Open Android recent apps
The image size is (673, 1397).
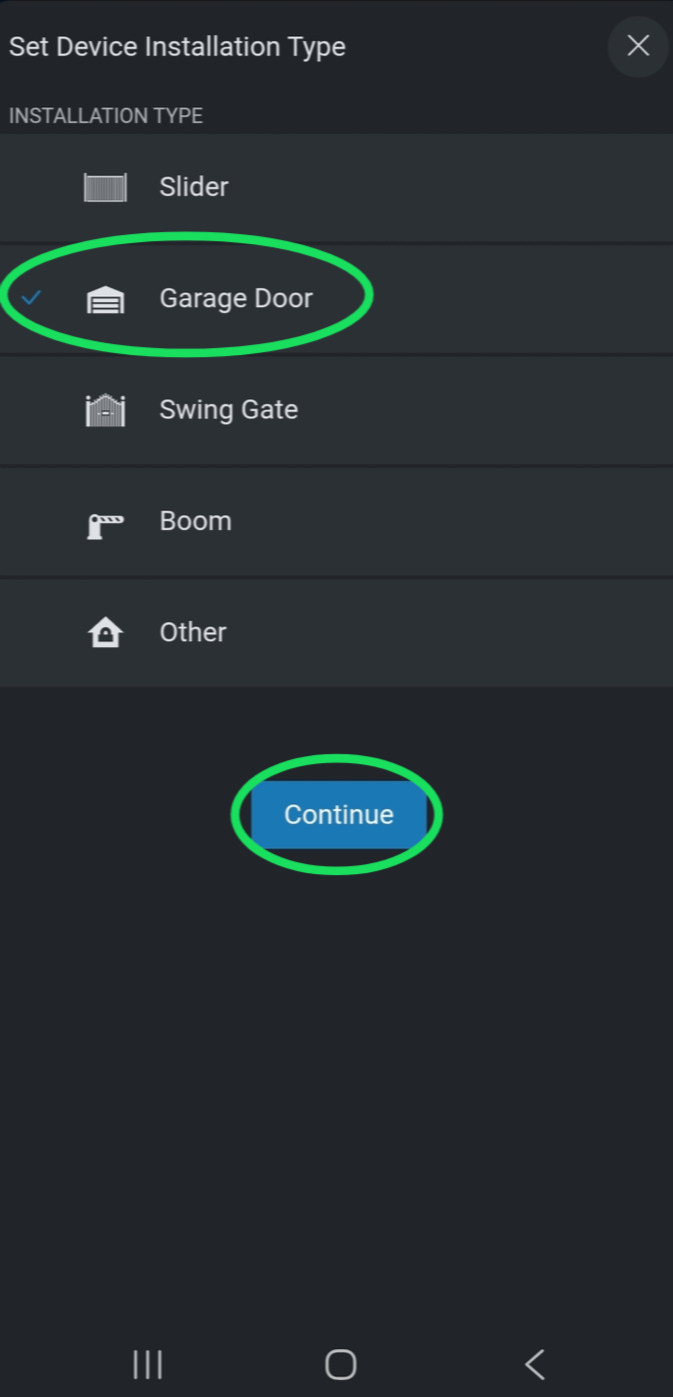coord(148,1364)
